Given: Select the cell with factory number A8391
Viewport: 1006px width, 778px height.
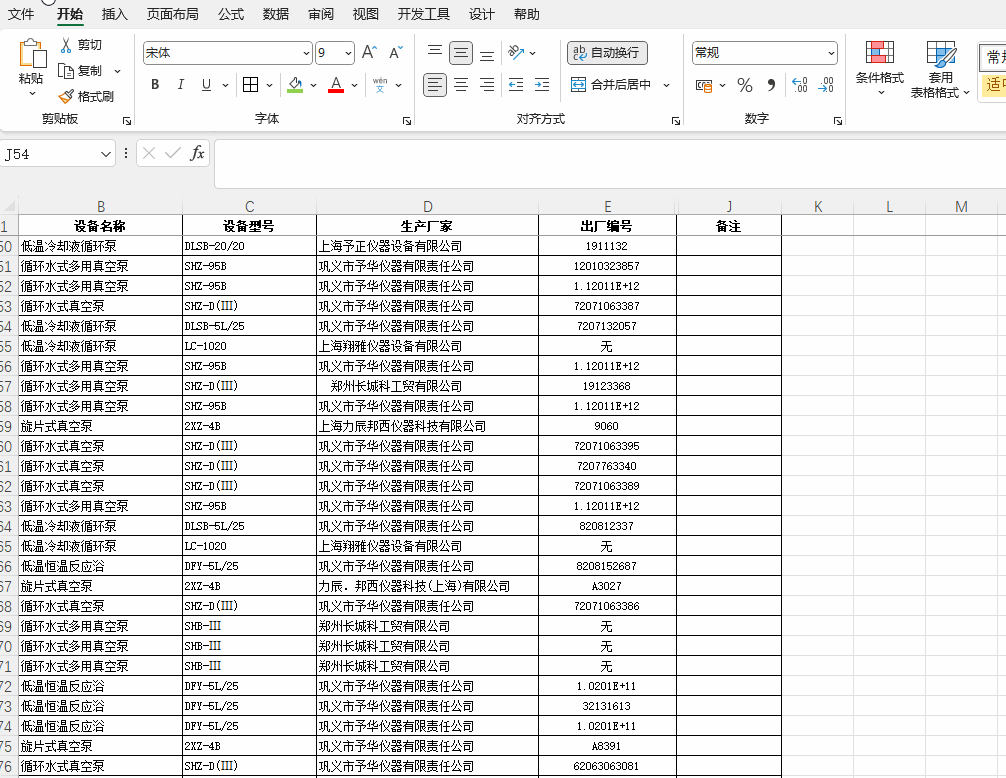Looking at the screenshot, I should click(607, 746).
